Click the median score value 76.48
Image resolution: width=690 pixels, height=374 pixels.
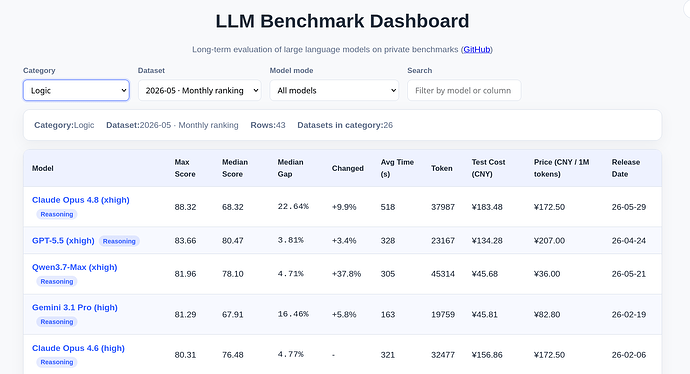tap(233, 355)
